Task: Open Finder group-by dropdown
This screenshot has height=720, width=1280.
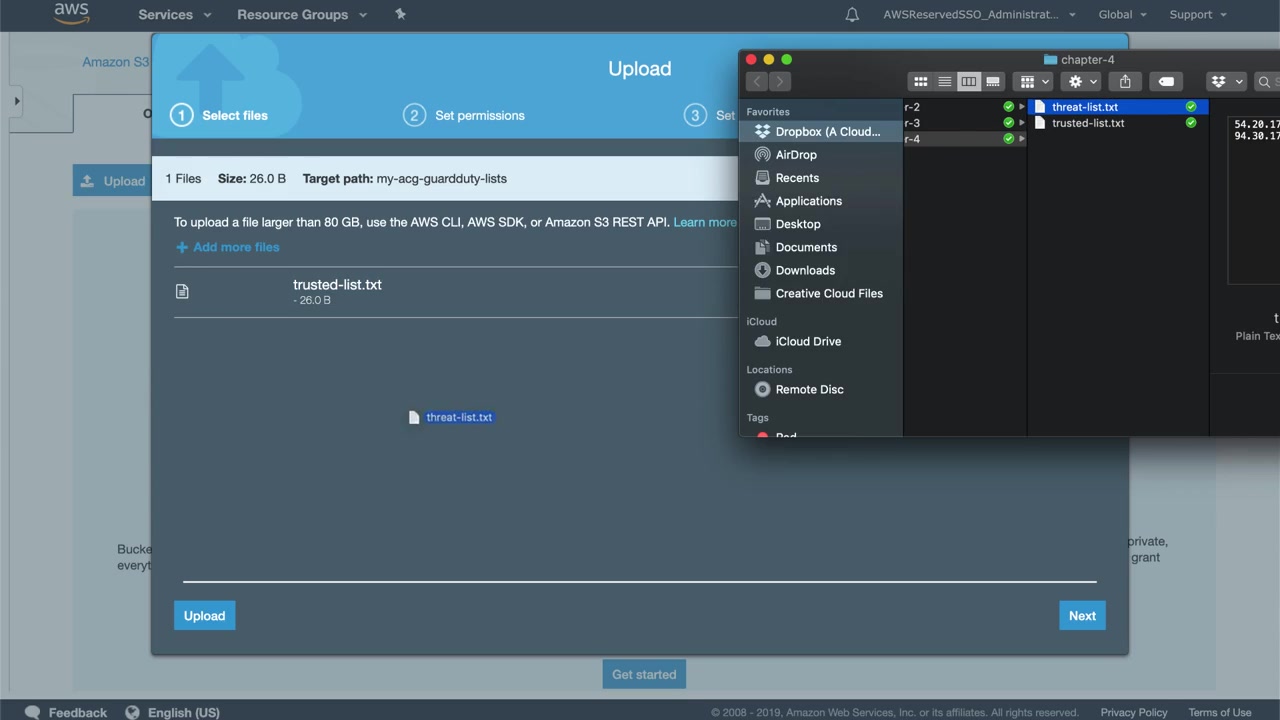Action: pos(1033,82)
